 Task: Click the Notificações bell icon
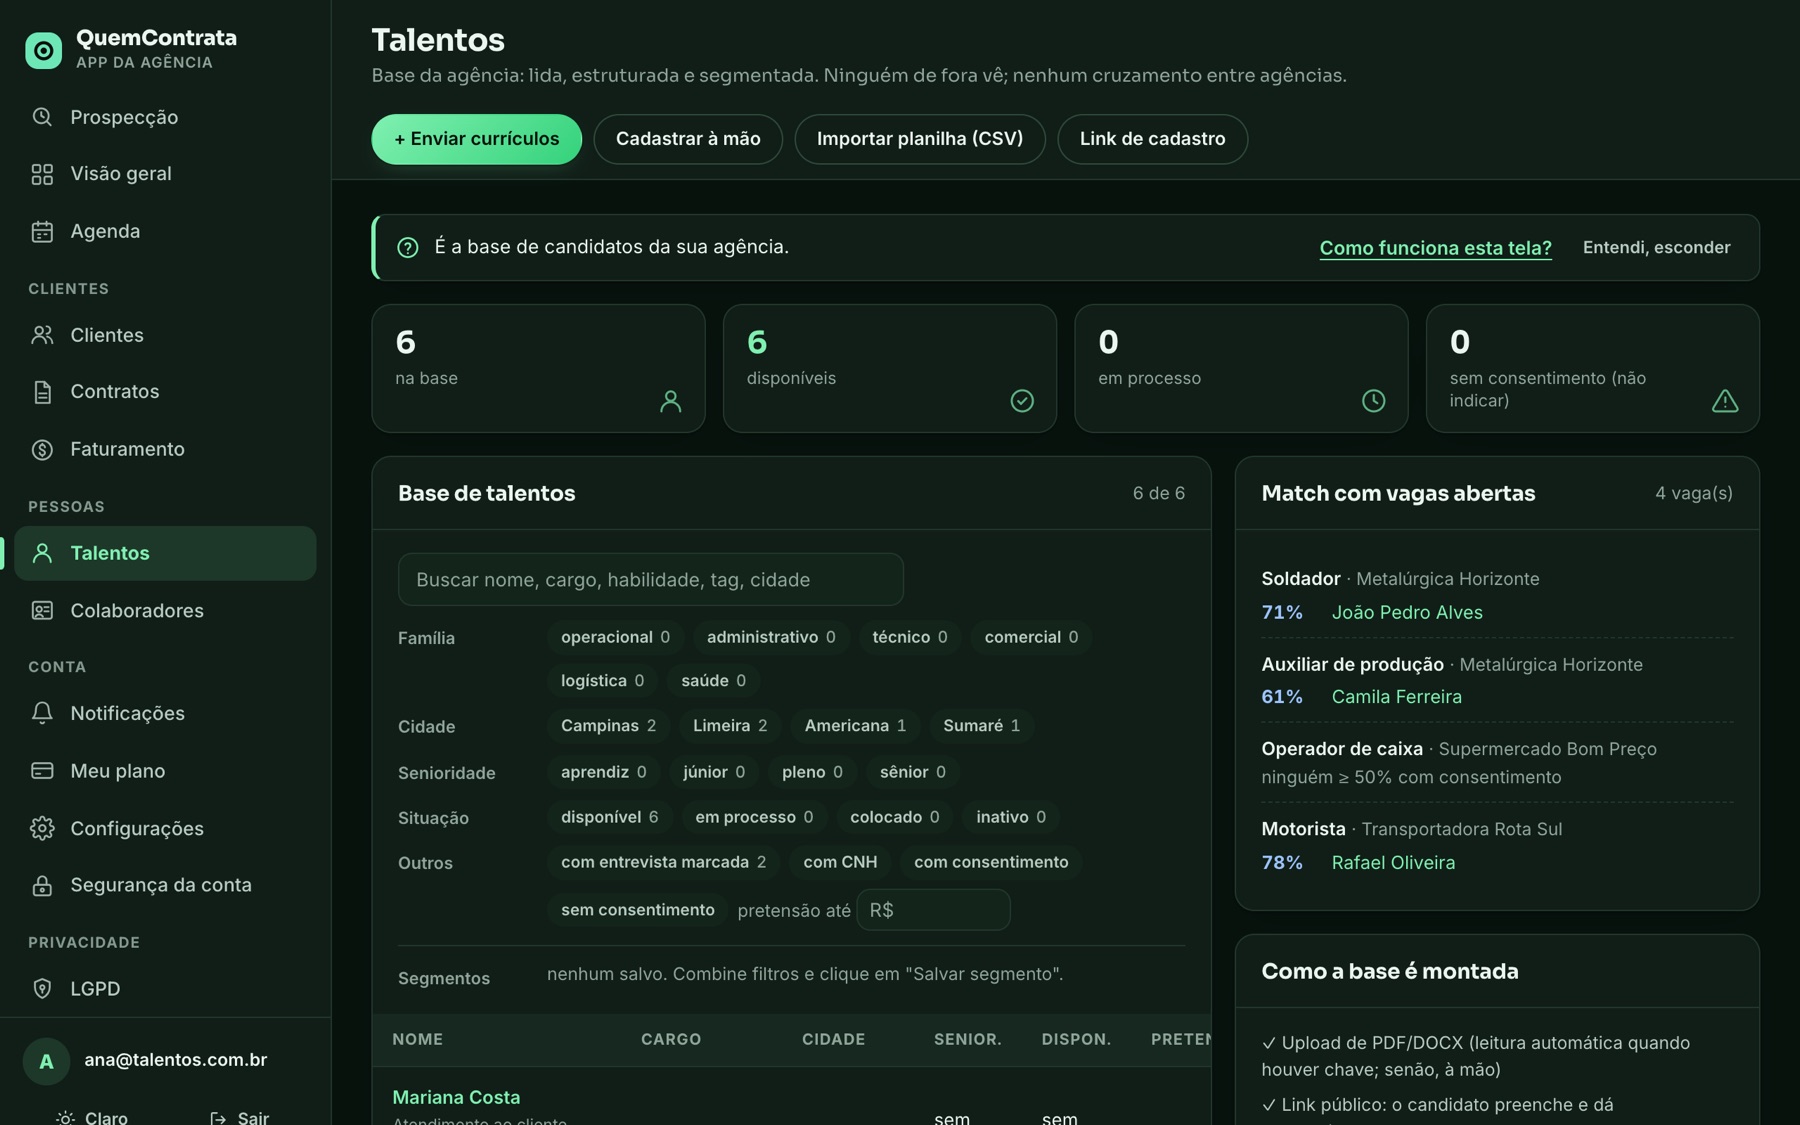click(x=42, y=713)
